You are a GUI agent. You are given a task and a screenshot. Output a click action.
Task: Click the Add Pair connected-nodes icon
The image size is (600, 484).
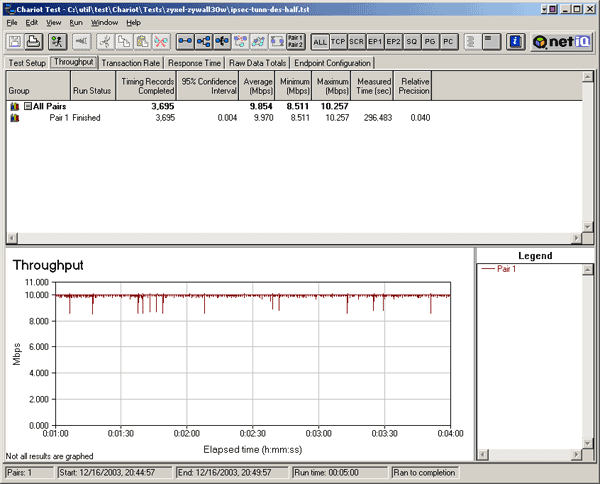(x=185, y=42)
